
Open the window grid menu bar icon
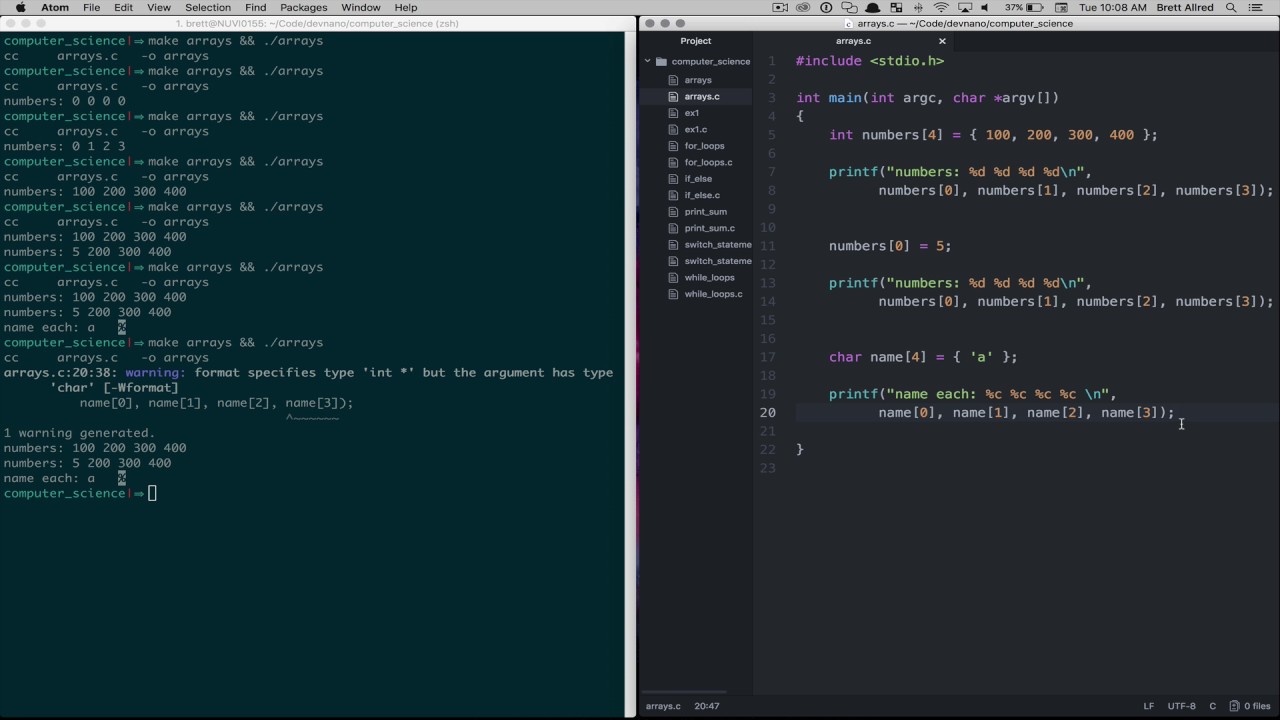(896, 8)
